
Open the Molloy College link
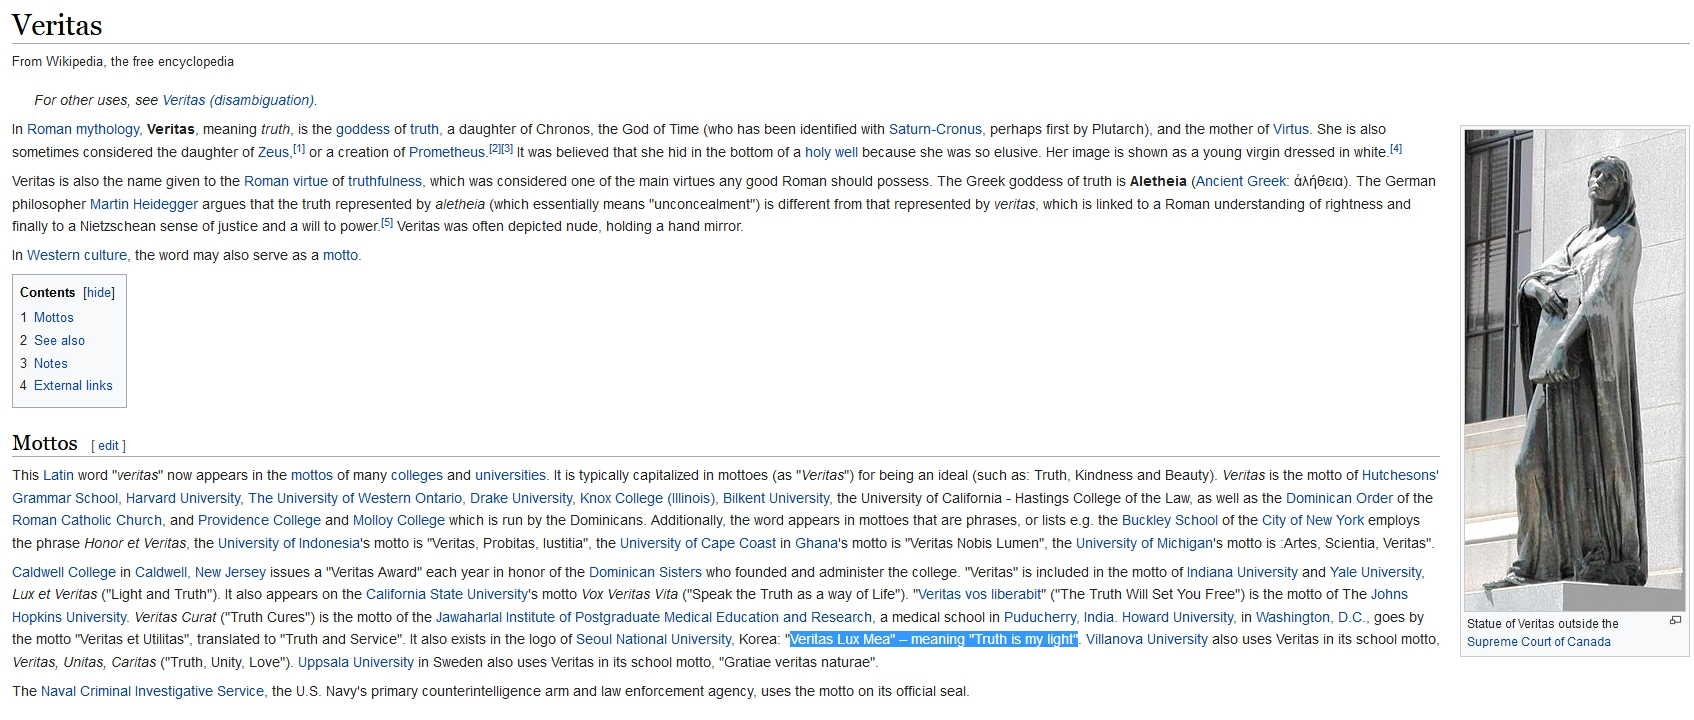(399, 521)
